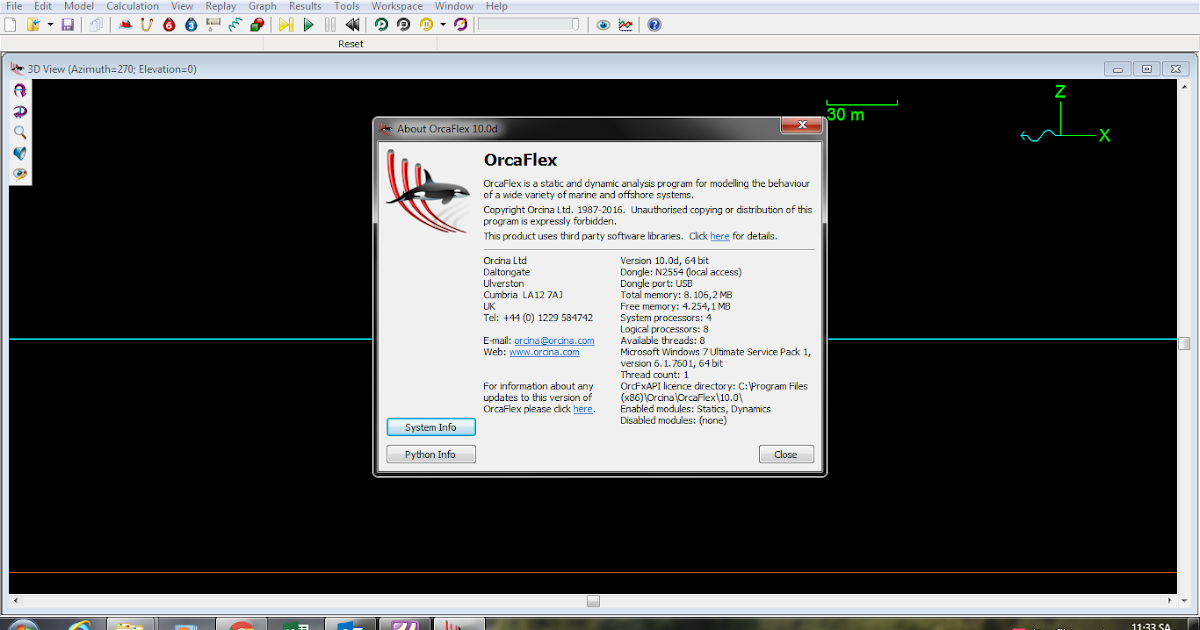Pause the replay

(330, 24)
